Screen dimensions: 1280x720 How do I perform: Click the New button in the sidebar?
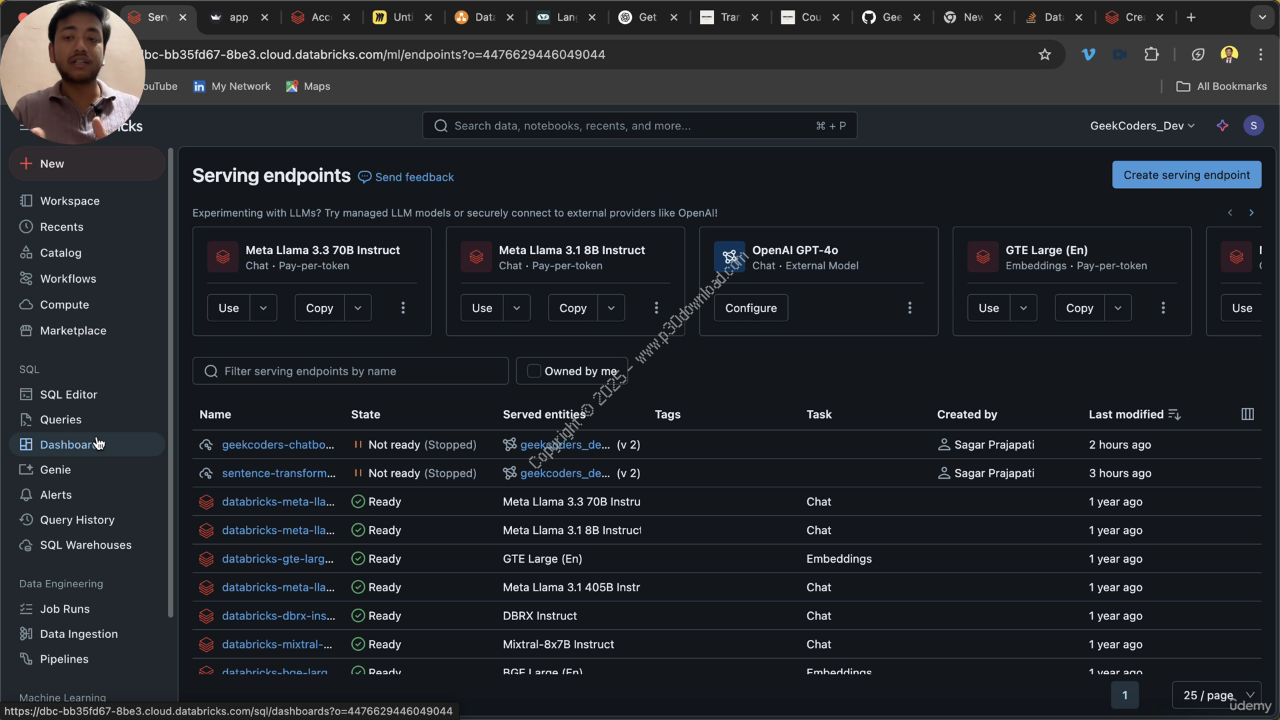[88, 164]
